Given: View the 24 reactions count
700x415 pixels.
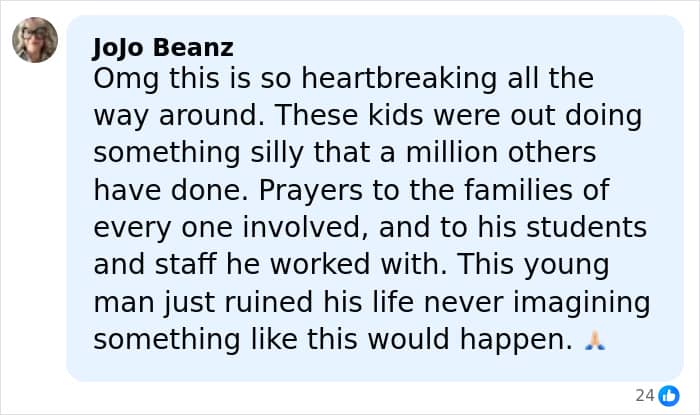Looking at the screenshot, I should point(644,396).
